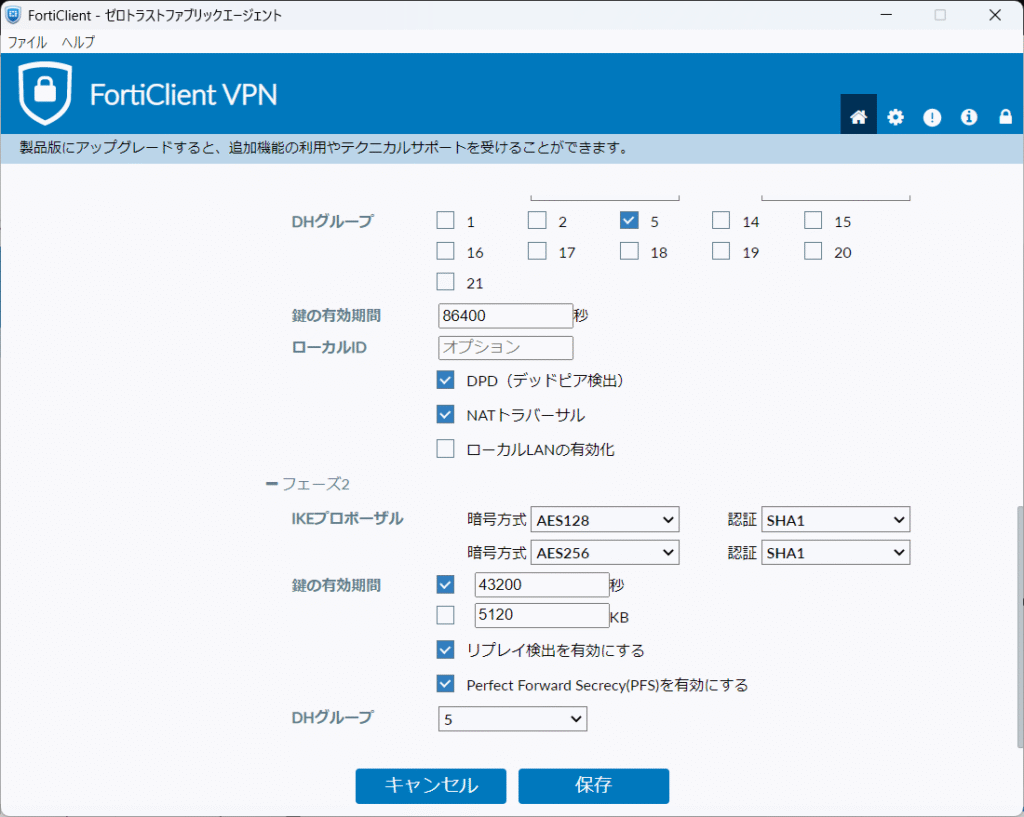The width and height of the screenshot is (1024, 817).
Task: Check DH group 17 checkbox
Action: (x=537, y=251)
